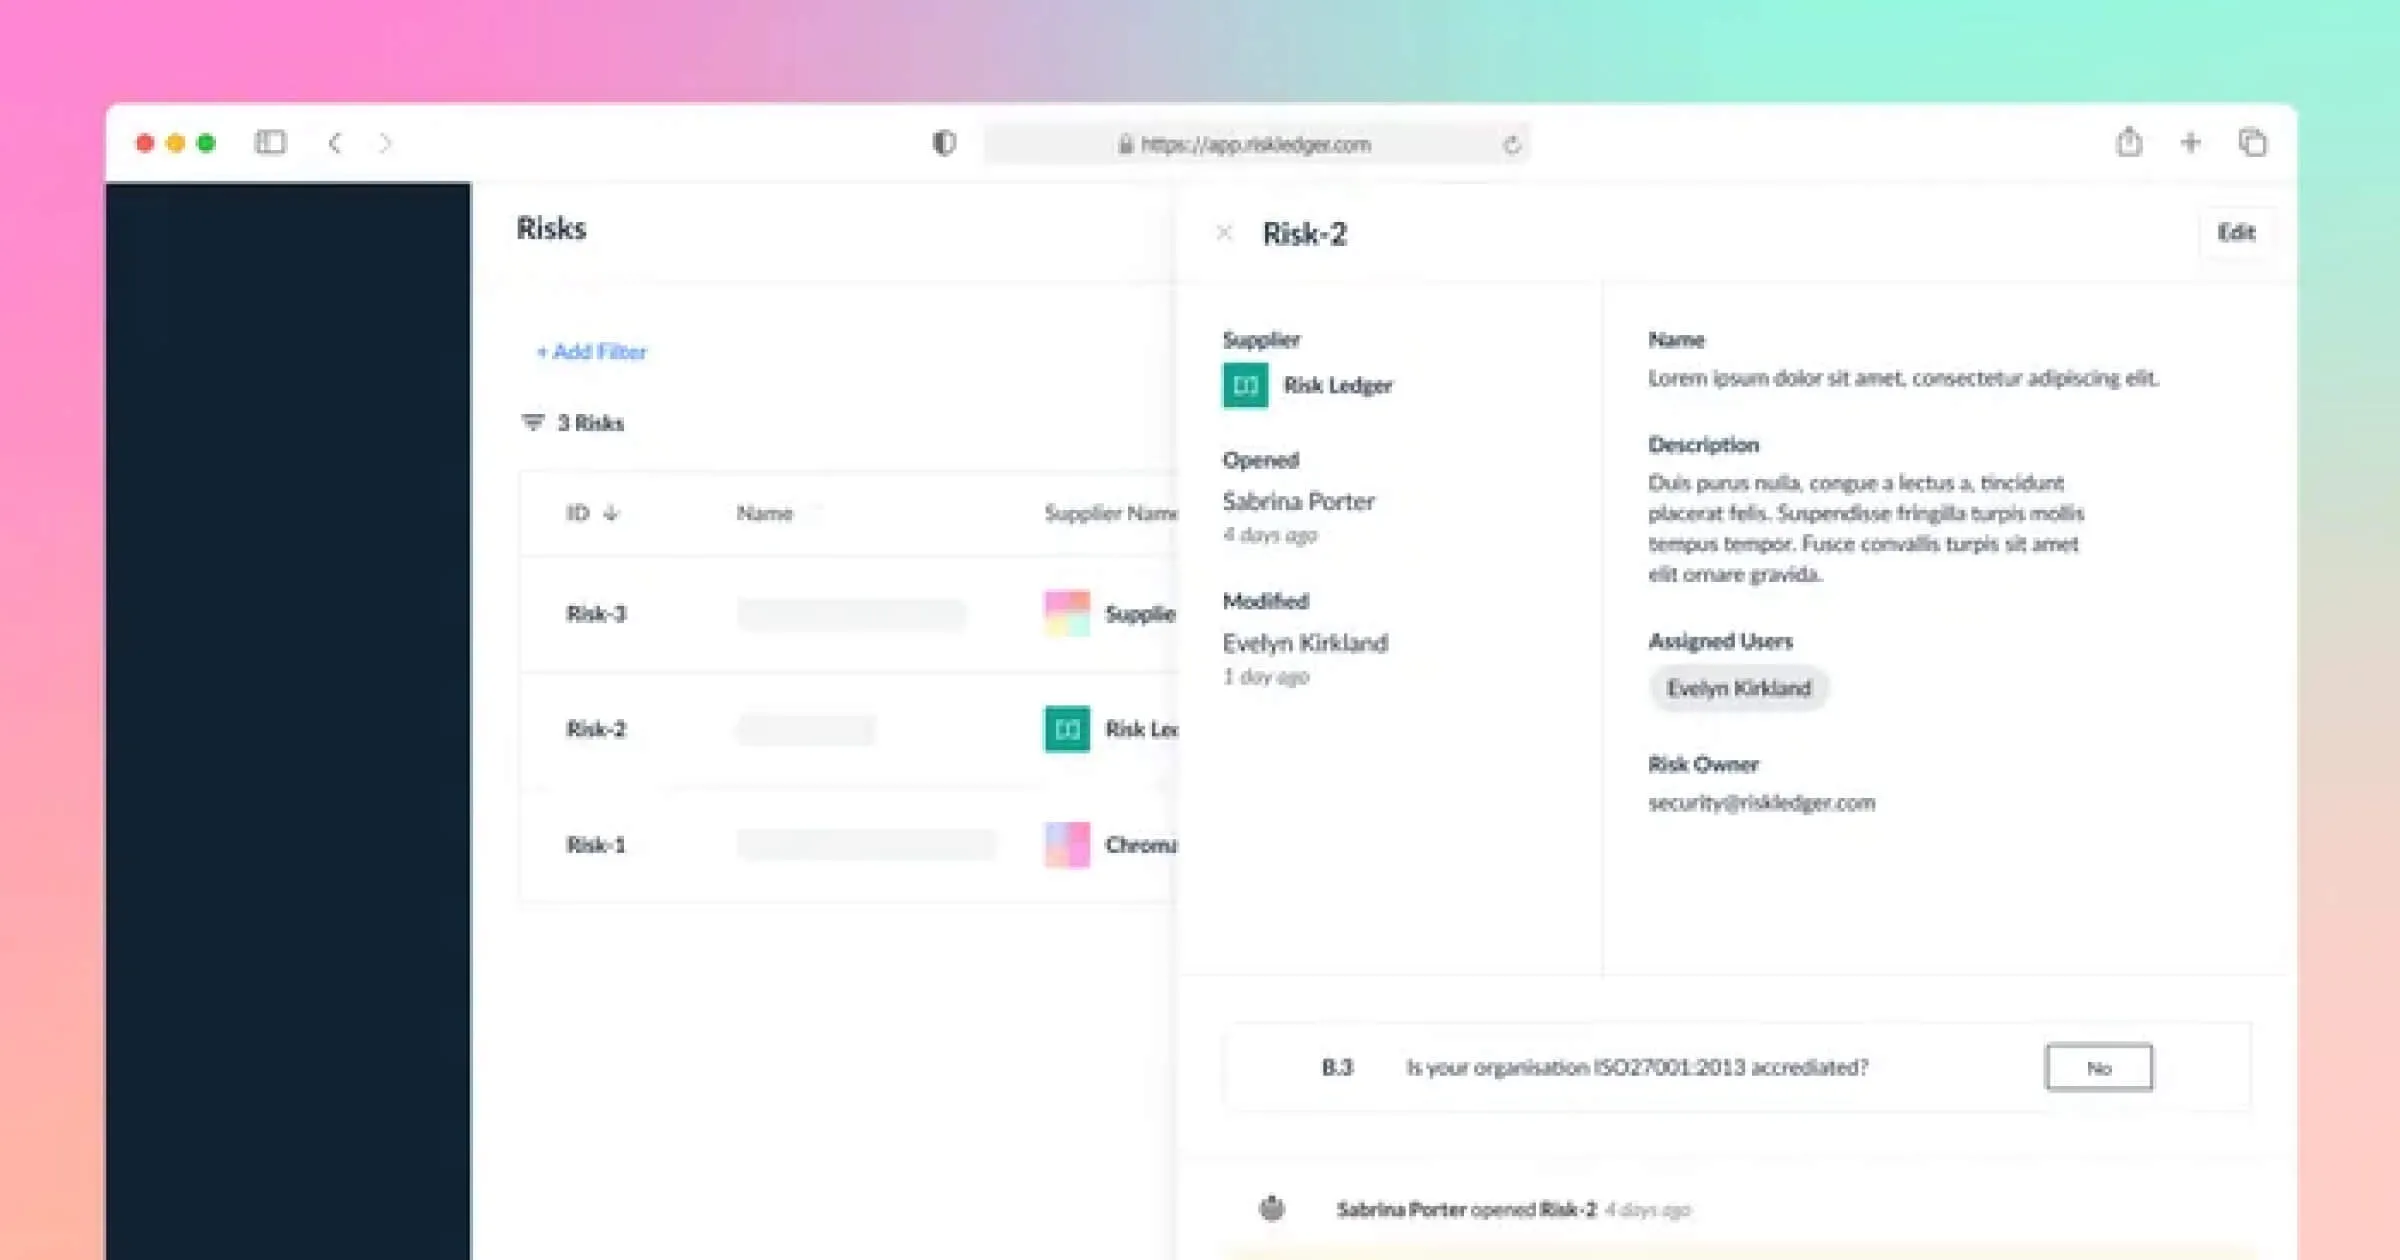Screen dimensions: 2400x1260
Task: Switch to the Risks page heading
Action: [x=550, y=228]
